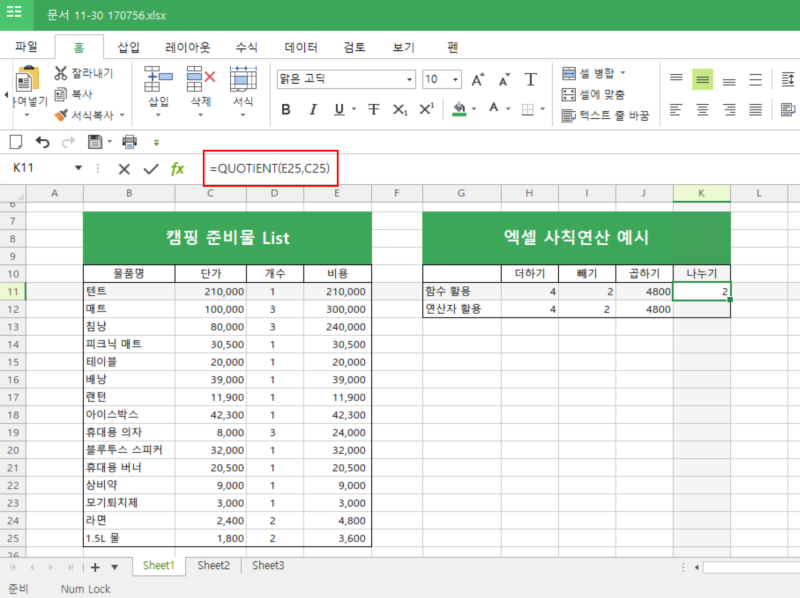This screenshot has height=598, width=800.
Task: Click the insert function fx icon
Action: pos(177,169)
